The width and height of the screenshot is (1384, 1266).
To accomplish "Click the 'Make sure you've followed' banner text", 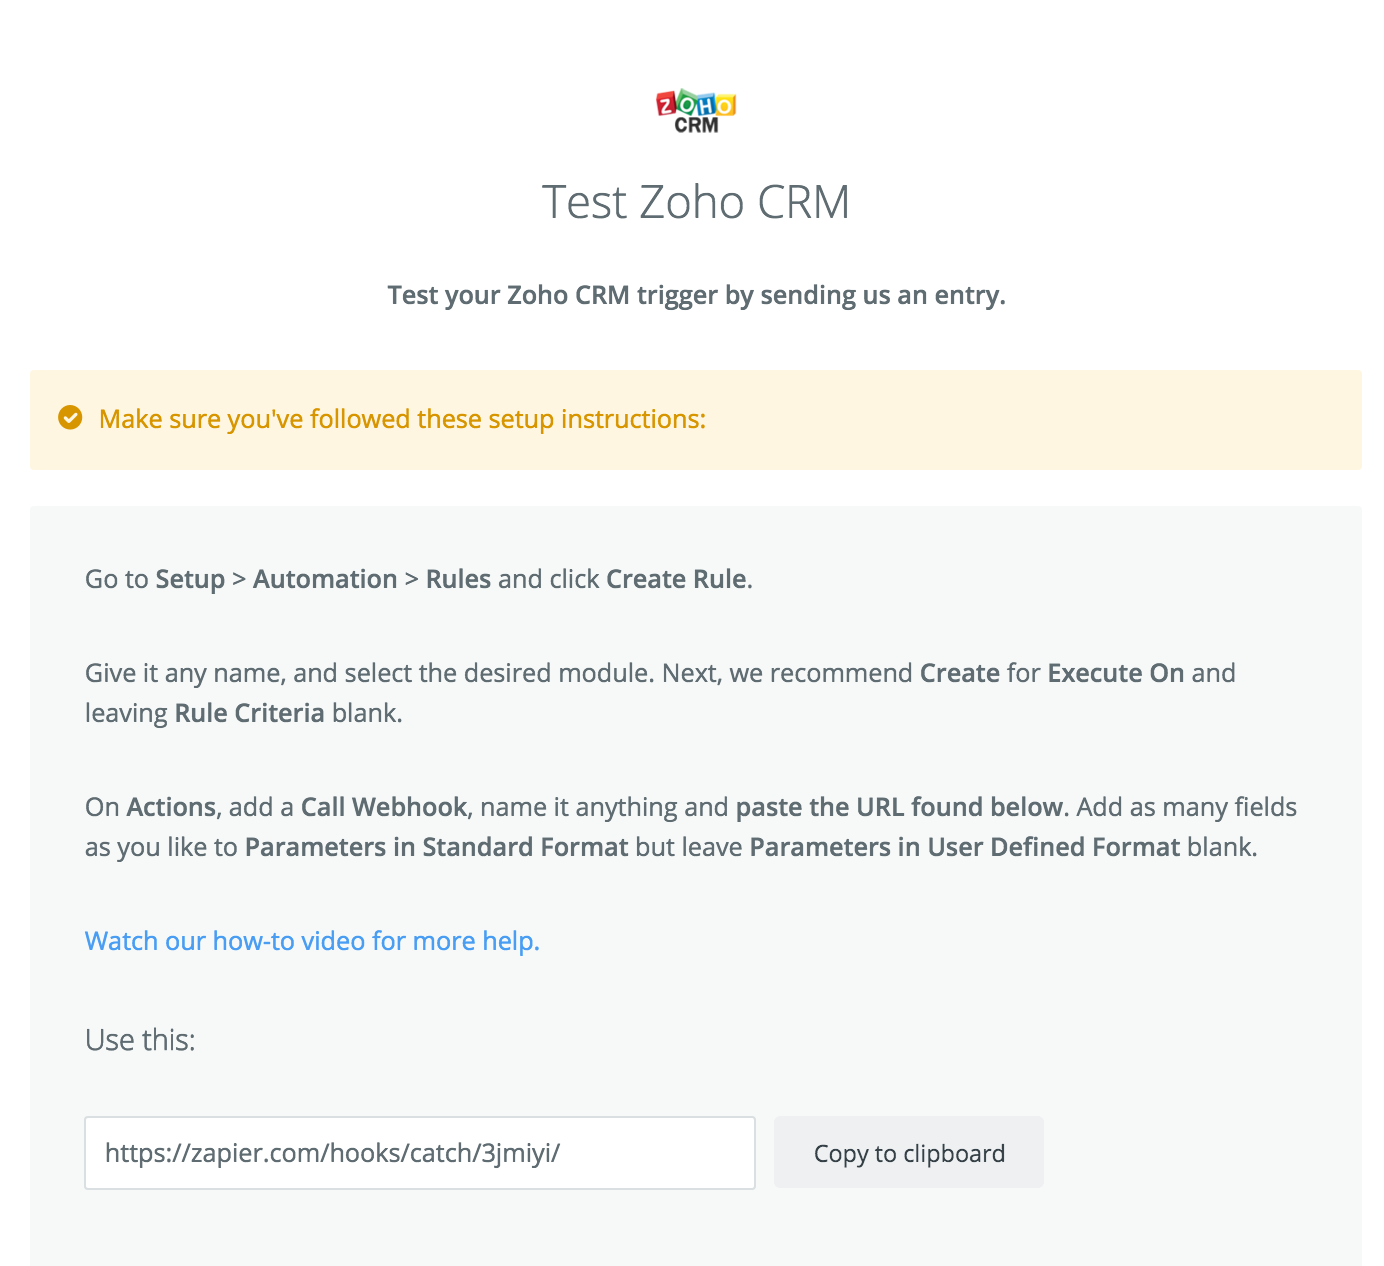I will click(x=402, y=419).
